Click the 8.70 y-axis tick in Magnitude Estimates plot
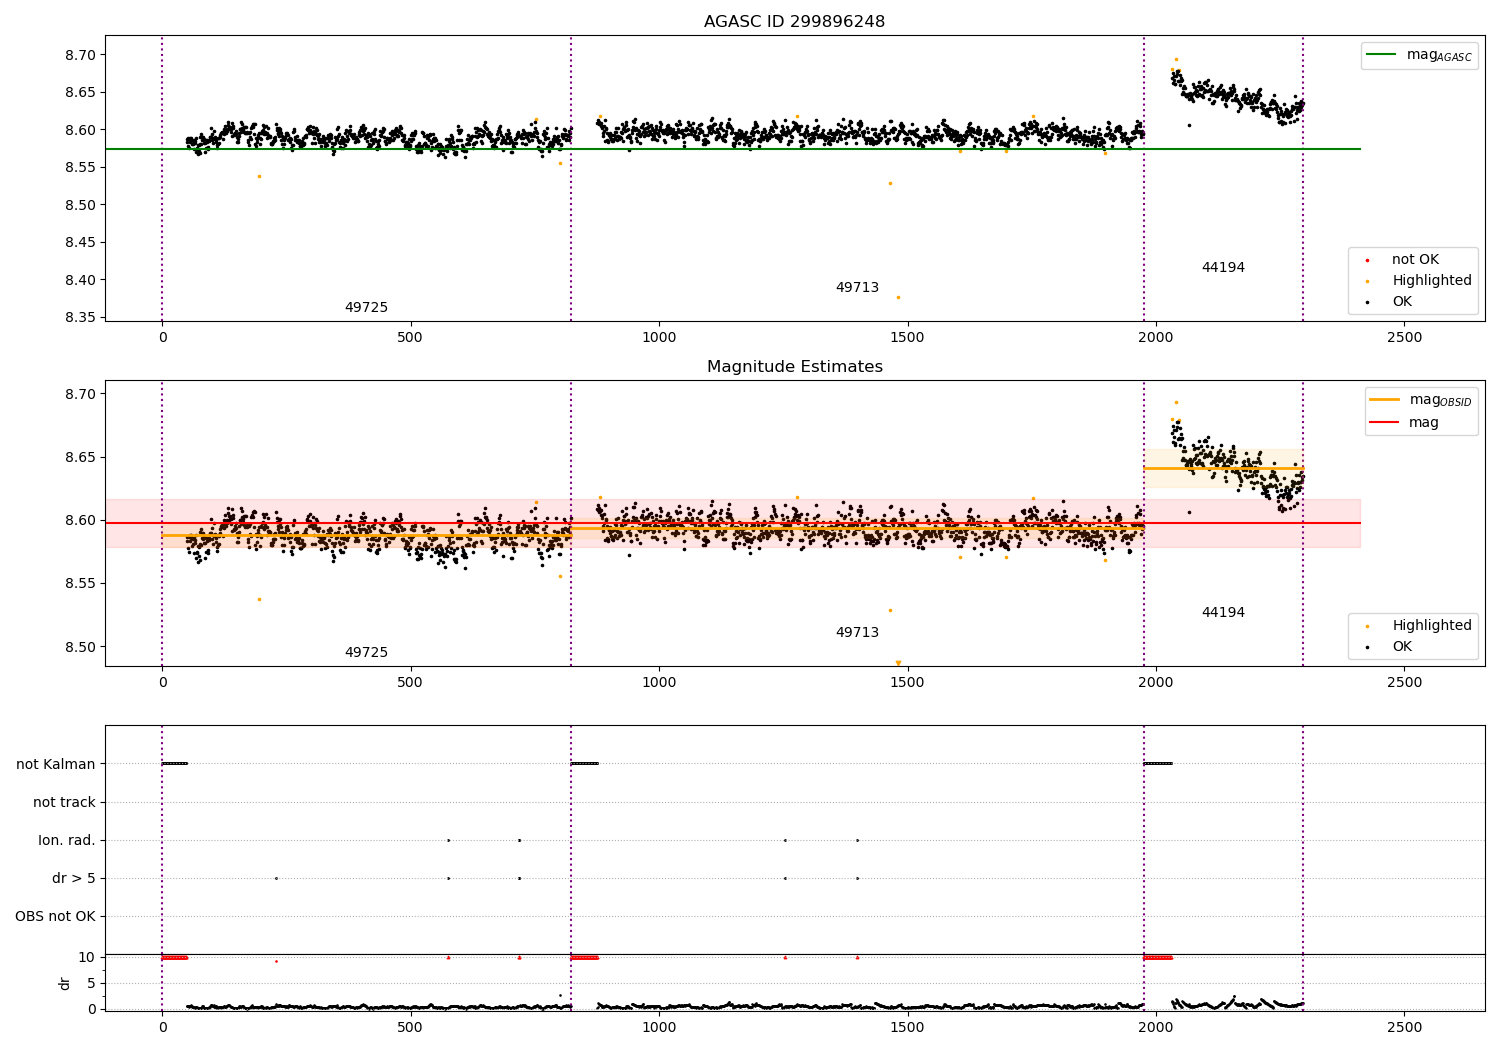The width and height of the screenshot is (1500, 1050). tap(81, 394)
